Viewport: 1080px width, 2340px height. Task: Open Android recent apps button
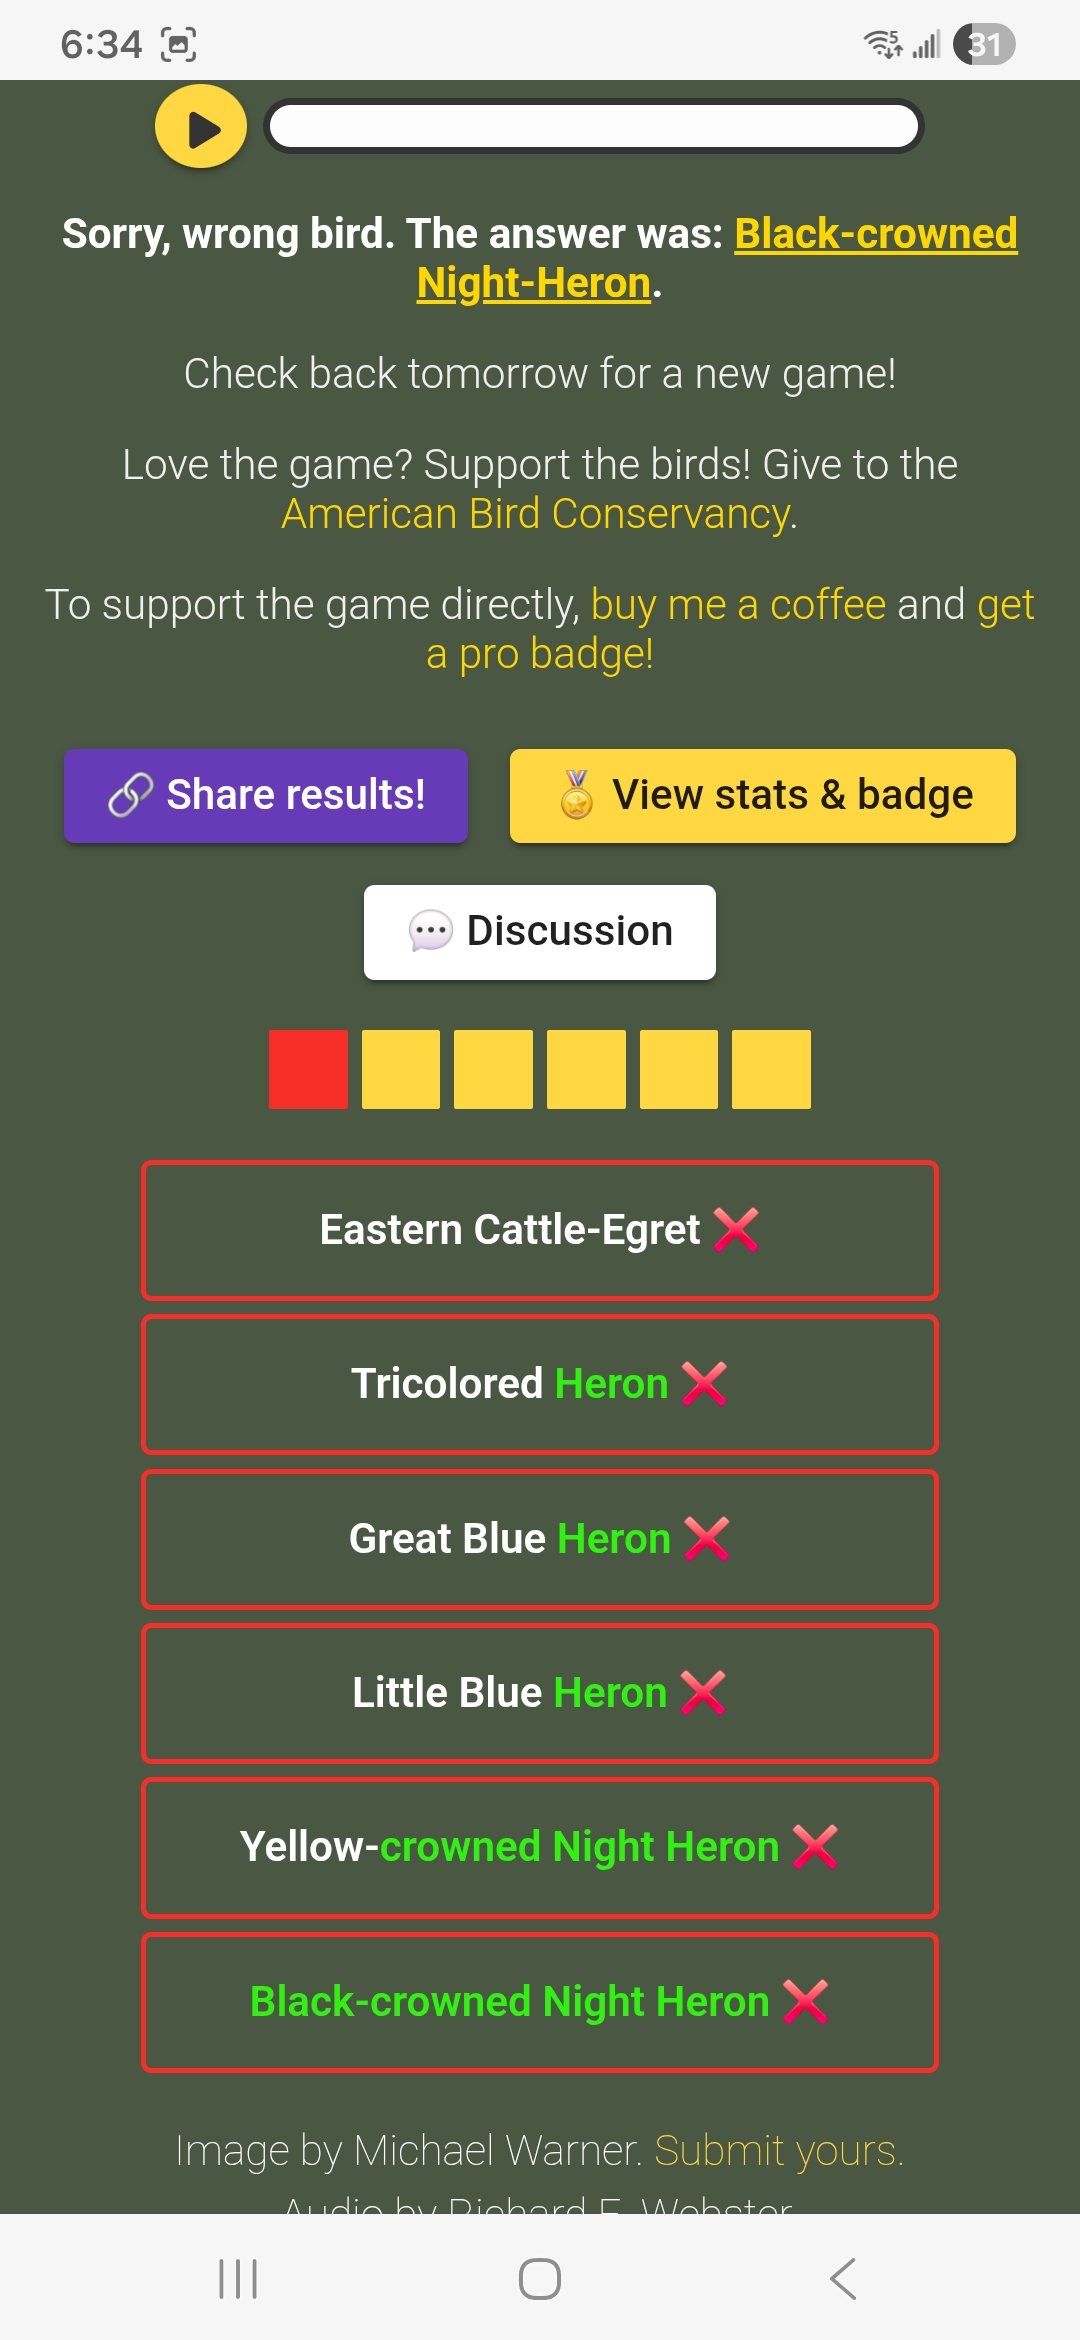[x=238, y=2279]
